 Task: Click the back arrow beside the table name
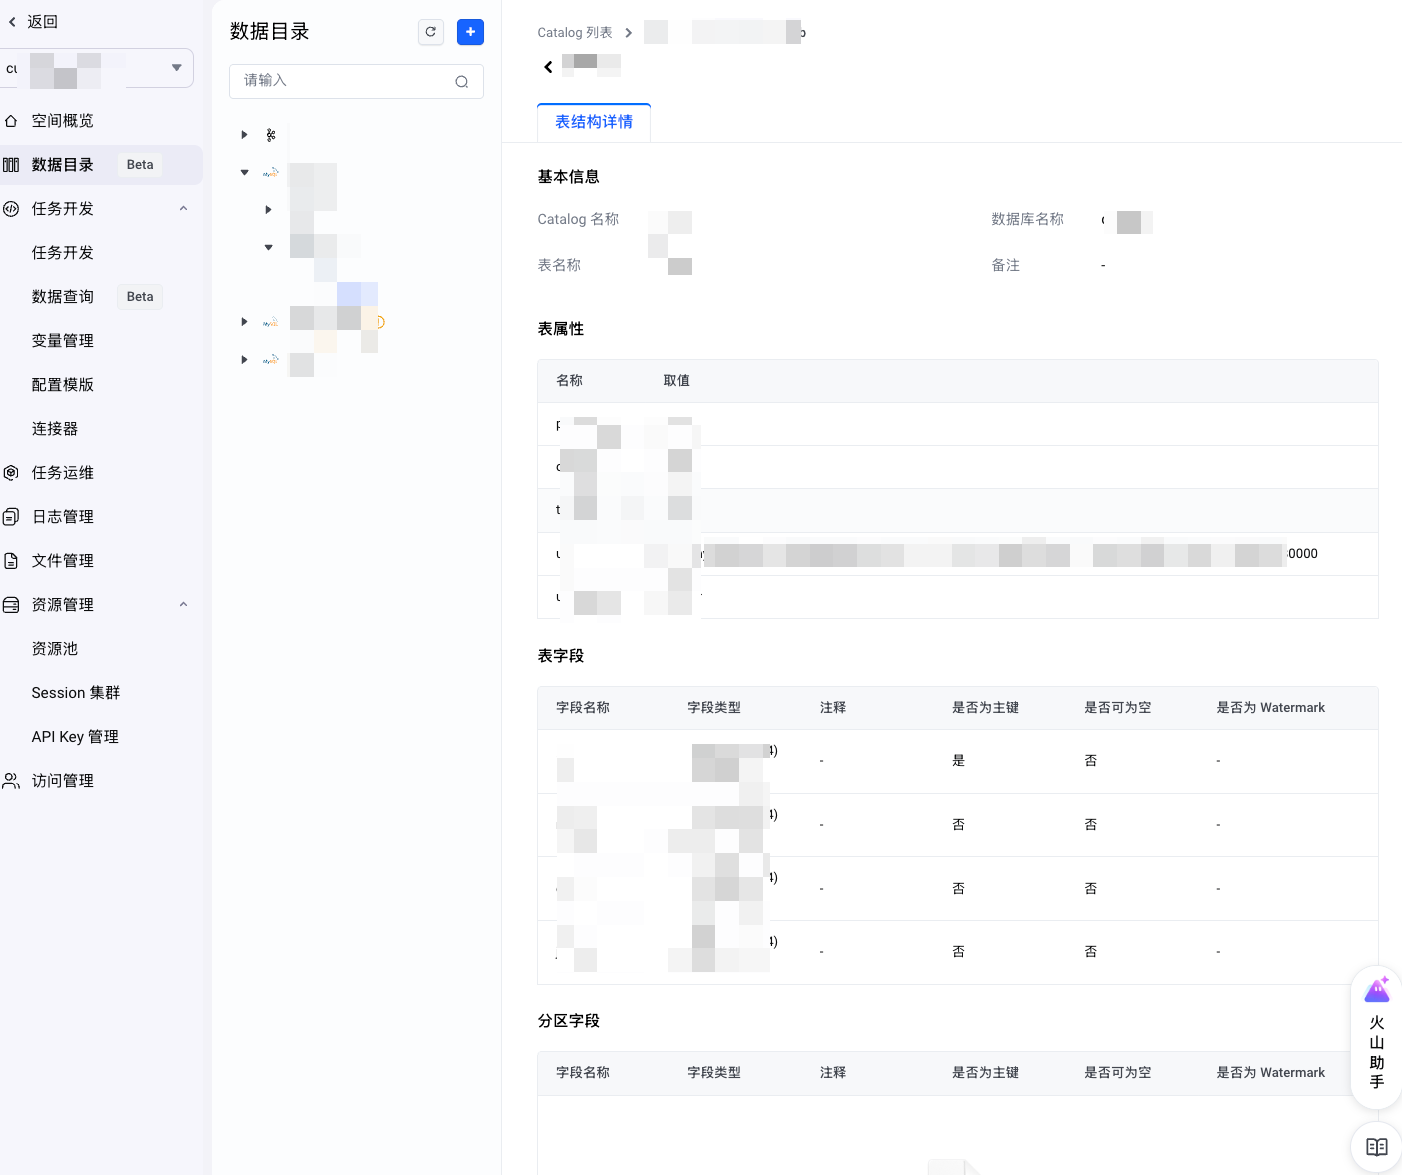click(548, 67)
